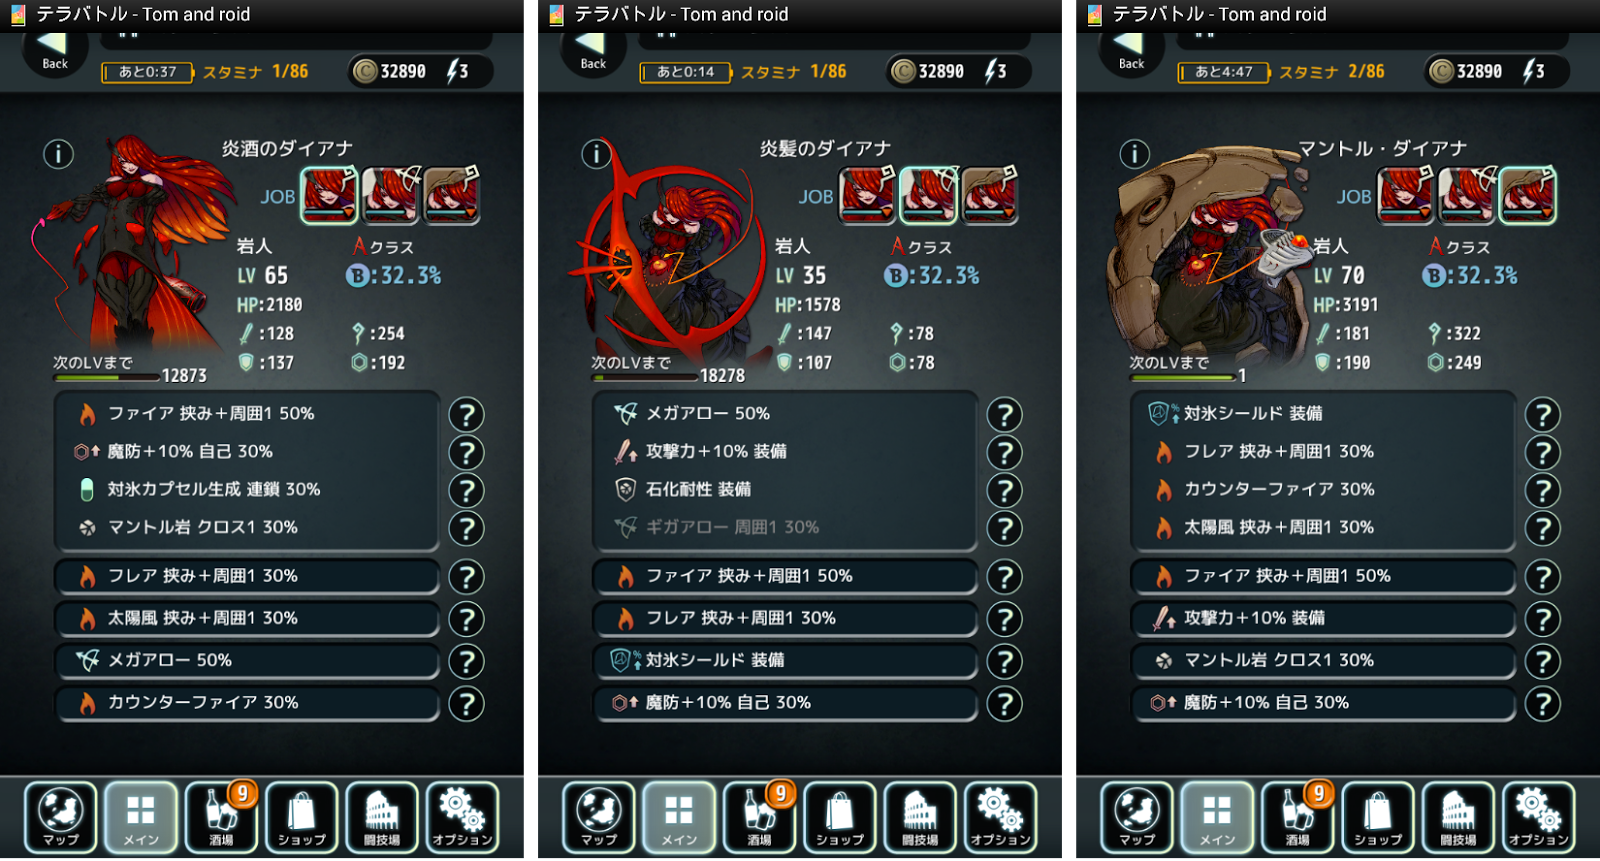This screenshot has width=1600, height=861.
Task: Tap the 次のLVまで experience bar in left screen
Action: [107, 378]
